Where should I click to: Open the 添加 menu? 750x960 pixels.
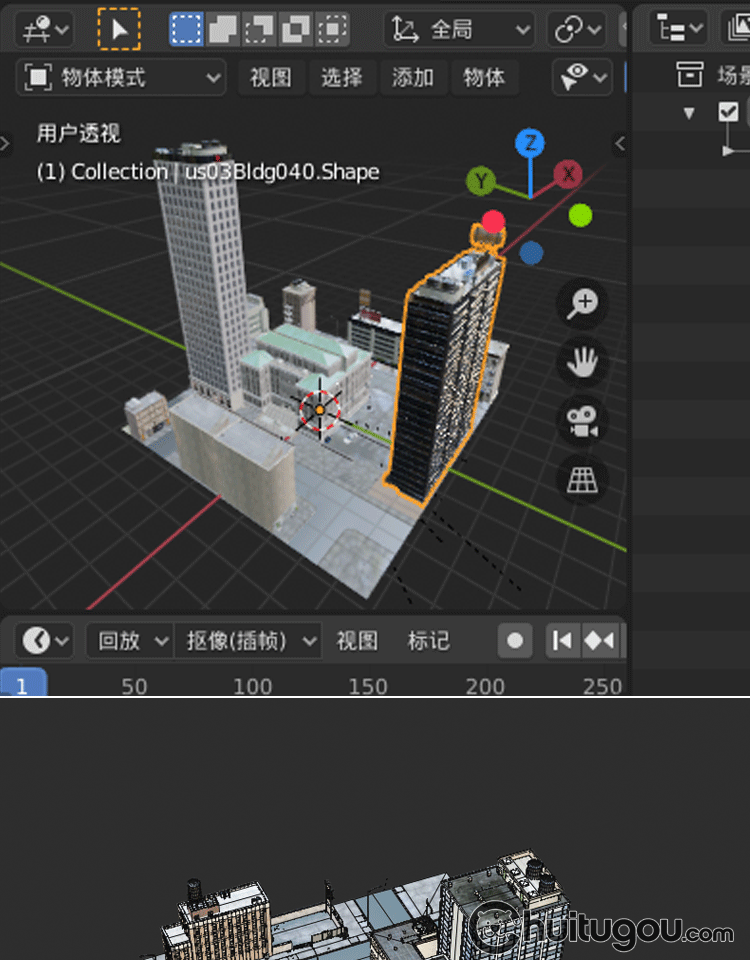pyautogui.click(x=412, y=77)
